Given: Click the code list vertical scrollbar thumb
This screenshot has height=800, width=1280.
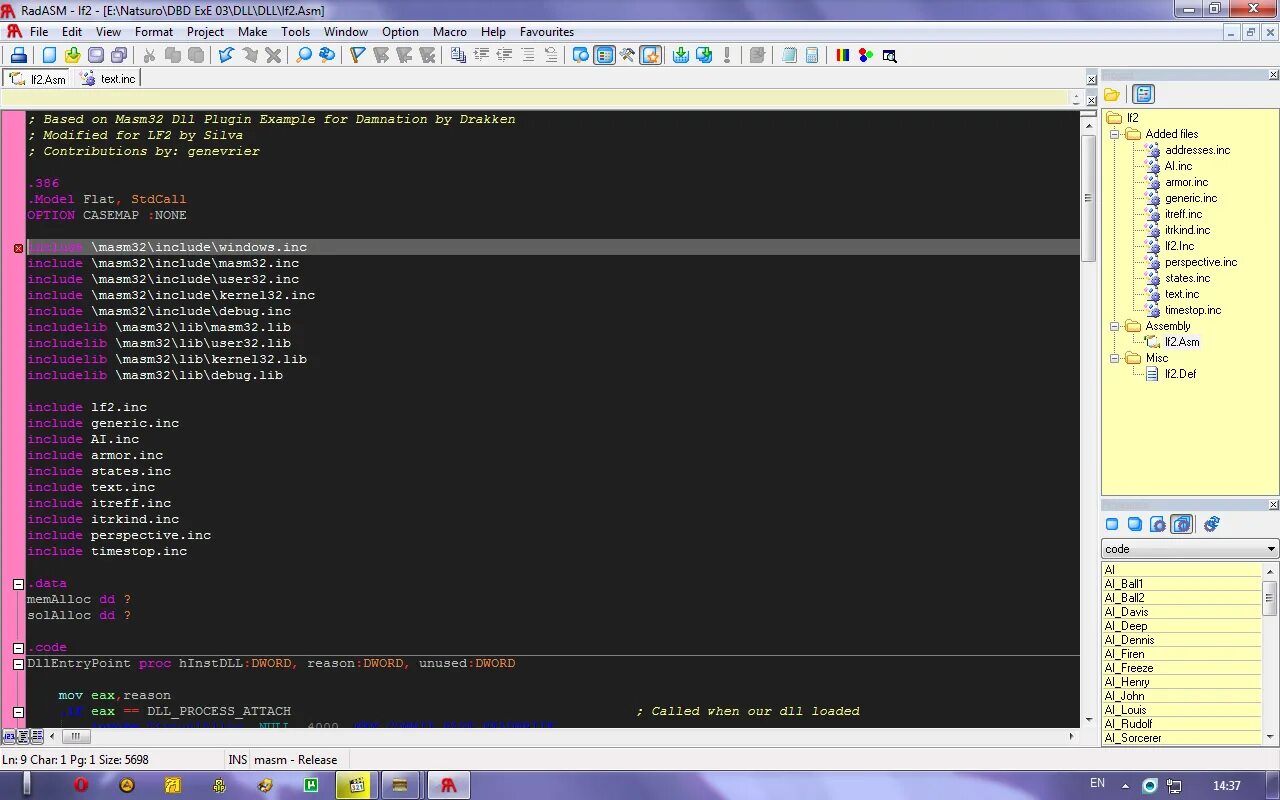Looking at the screenshot, I should coord(1270,598).
